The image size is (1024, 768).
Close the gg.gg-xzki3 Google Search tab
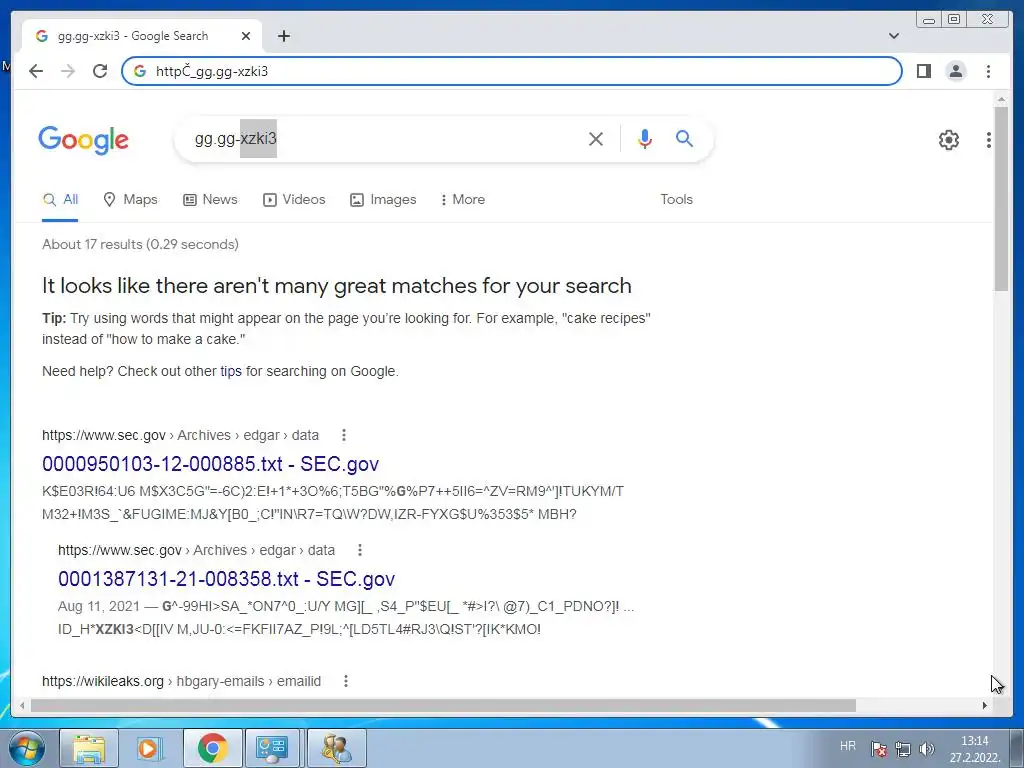click(246, 36)
